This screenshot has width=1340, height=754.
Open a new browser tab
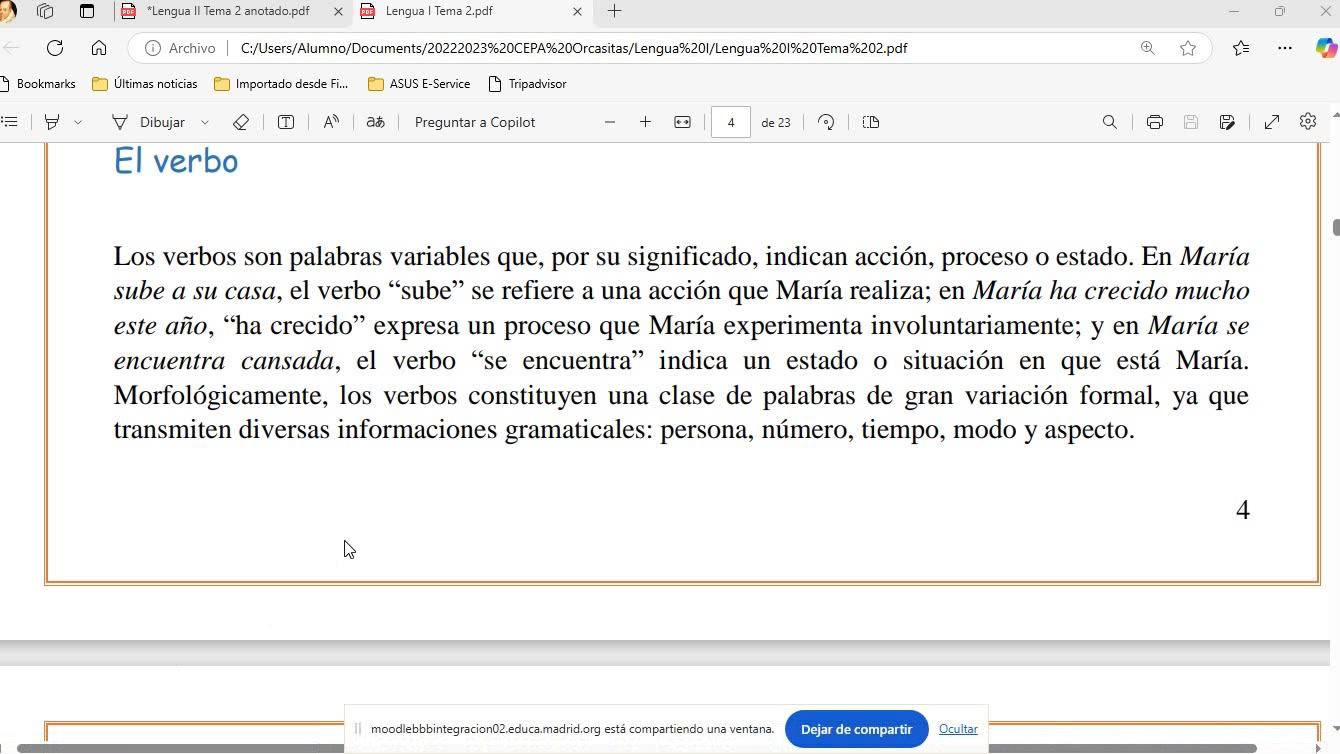point(615,11)
